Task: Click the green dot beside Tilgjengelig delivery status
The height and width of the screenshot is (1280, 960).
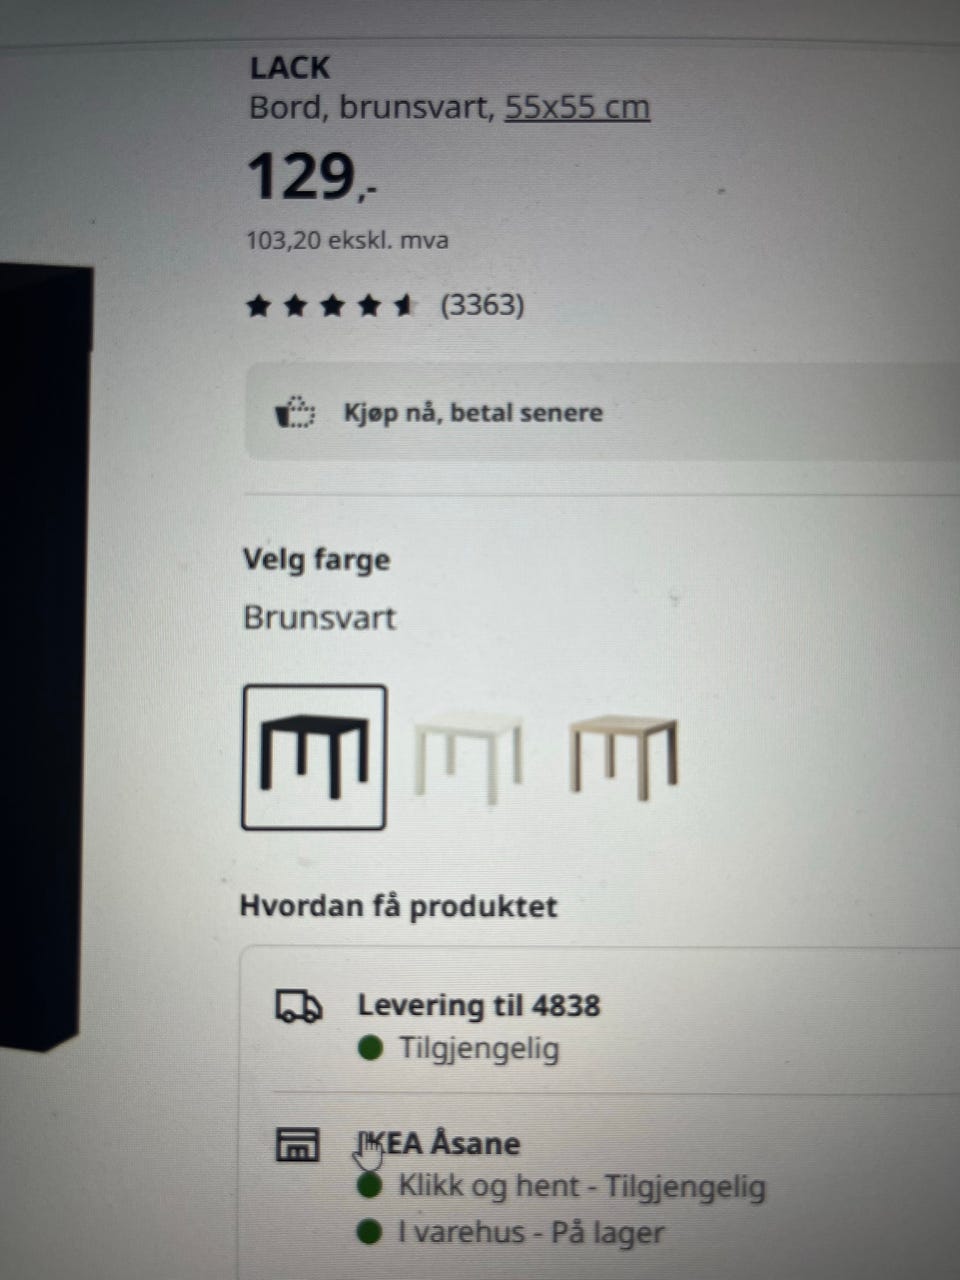Action: 370,1049
